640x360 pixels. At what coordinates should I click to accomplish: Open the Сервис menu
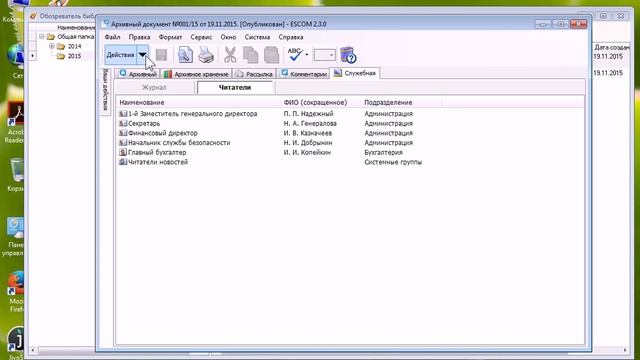click(x=201, y=37)
